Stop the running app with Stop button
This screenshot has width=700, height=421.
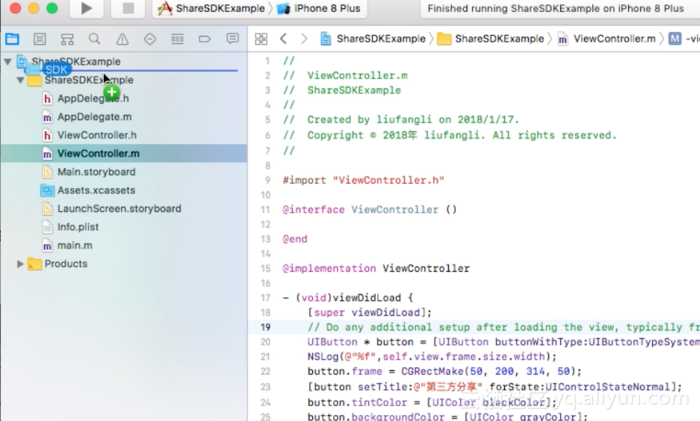point(128,8)
